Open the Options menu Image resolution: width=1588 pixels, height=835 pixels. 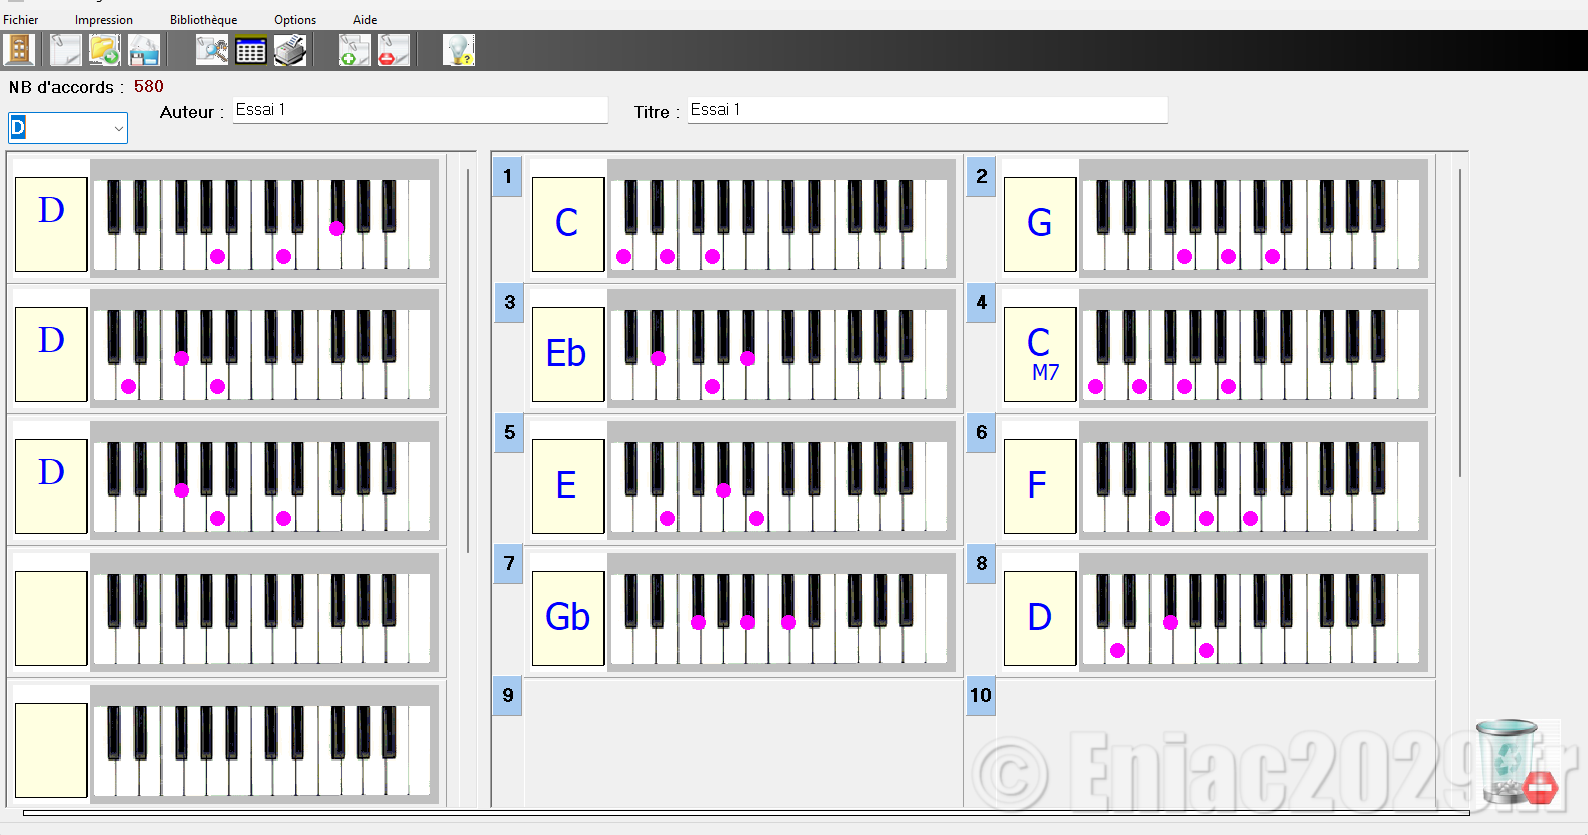295,20
